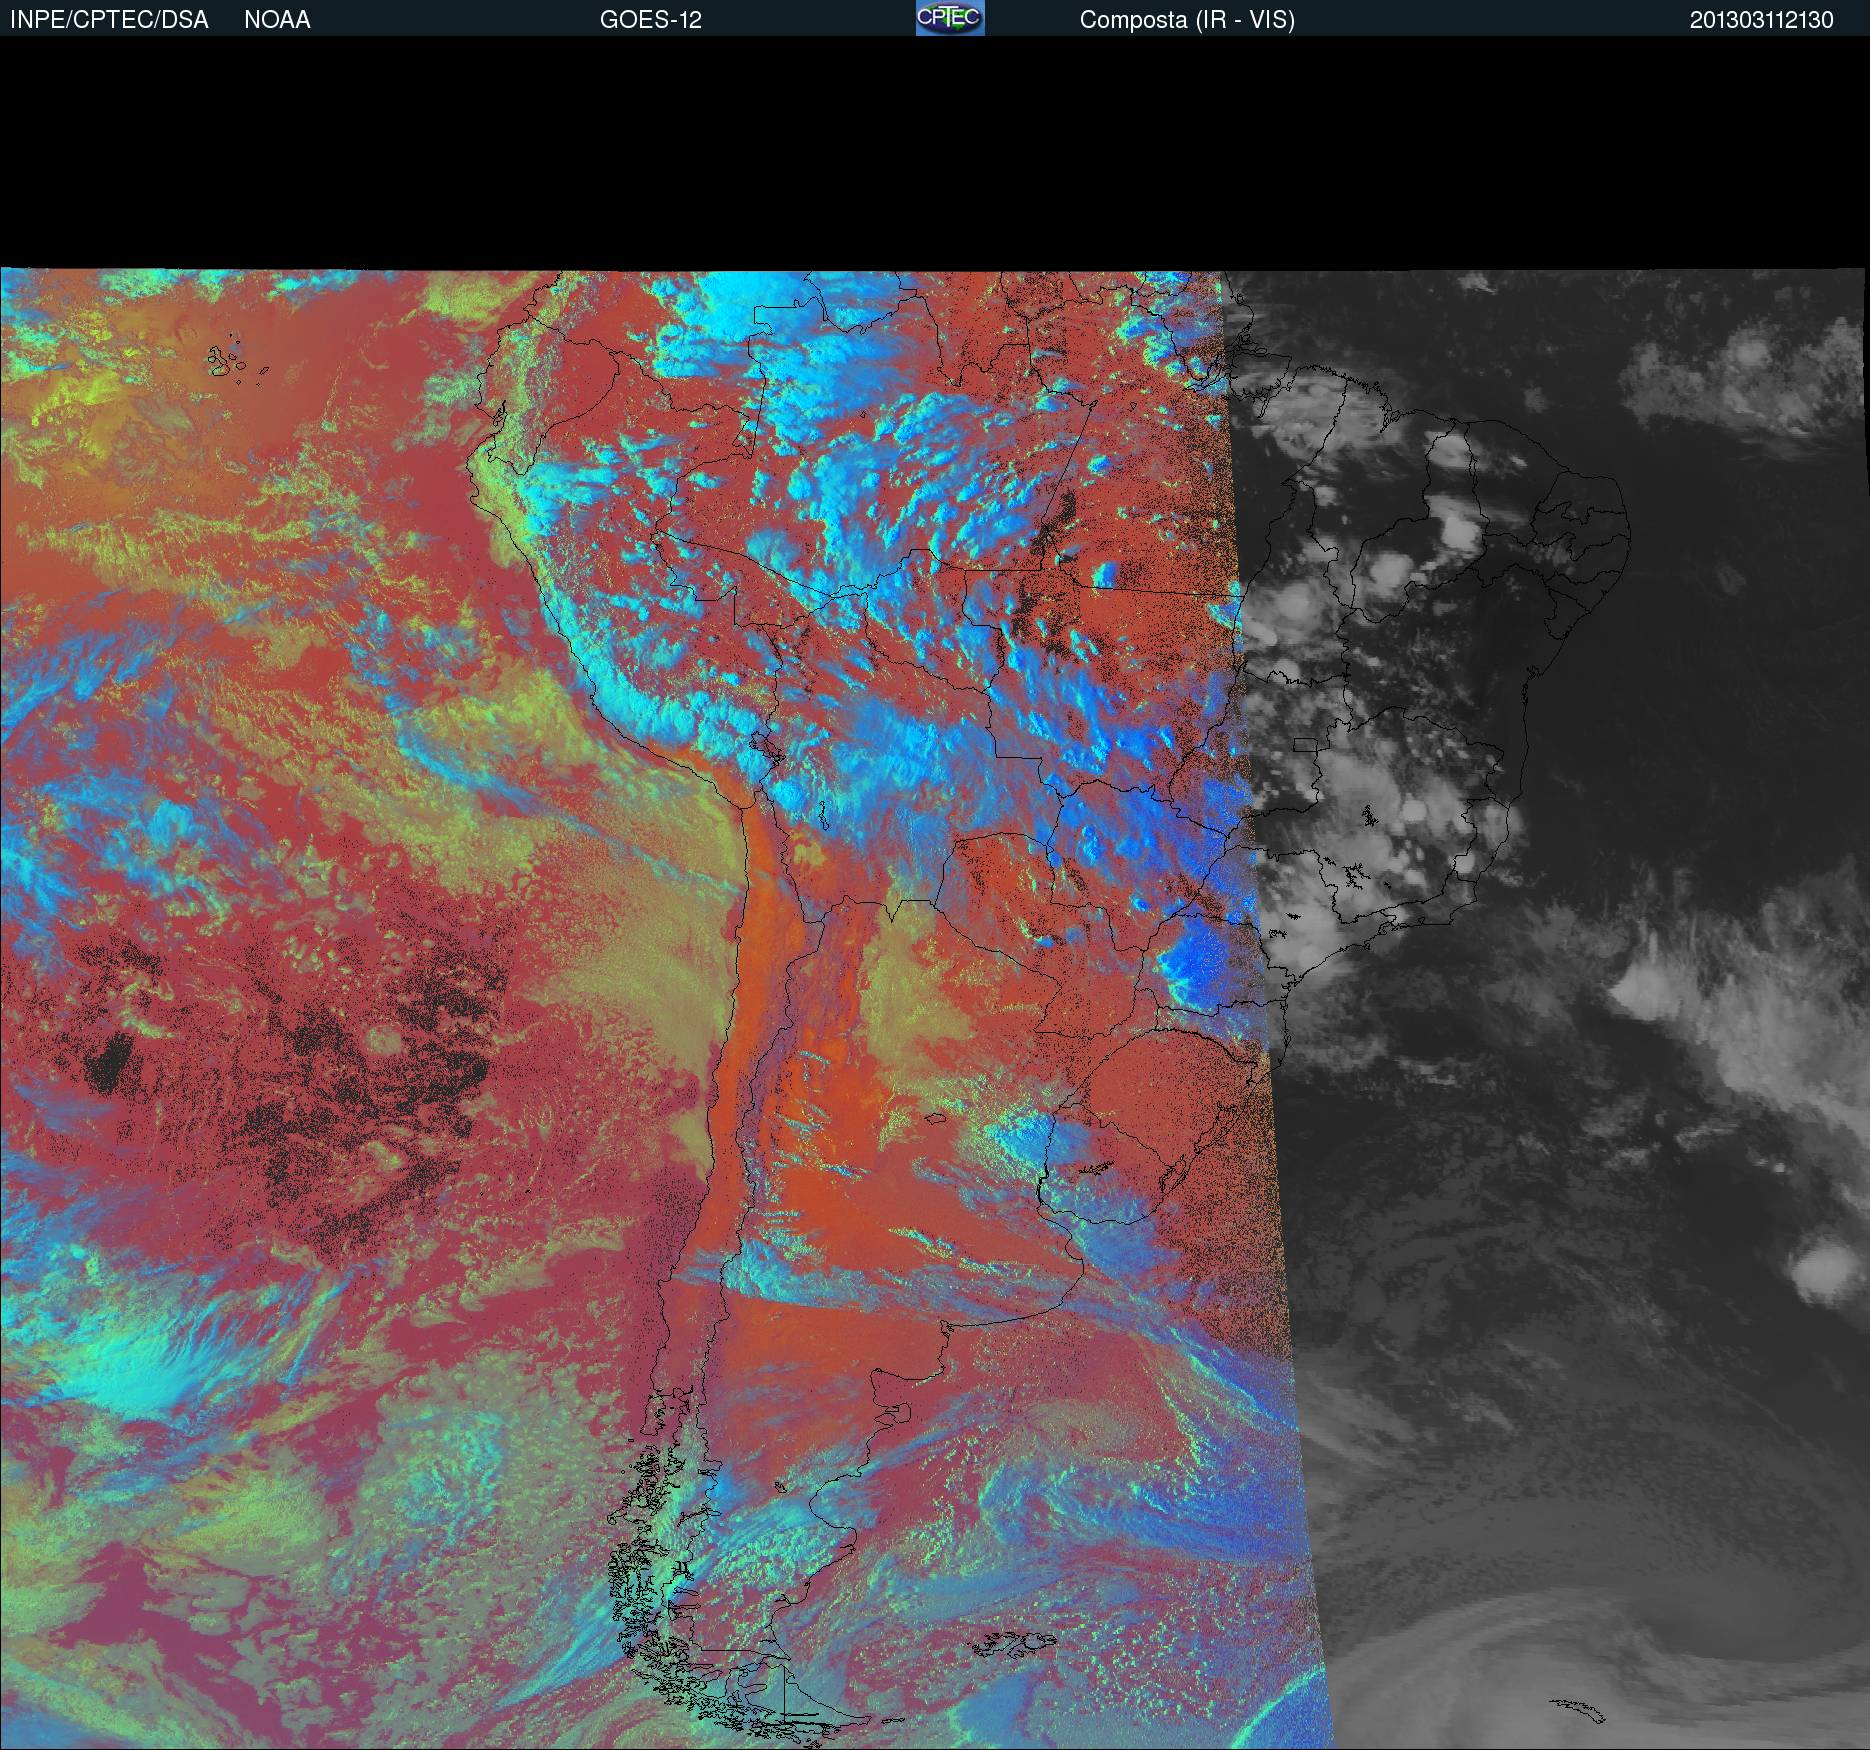Click the NOAA text in the header

[277, 20]
